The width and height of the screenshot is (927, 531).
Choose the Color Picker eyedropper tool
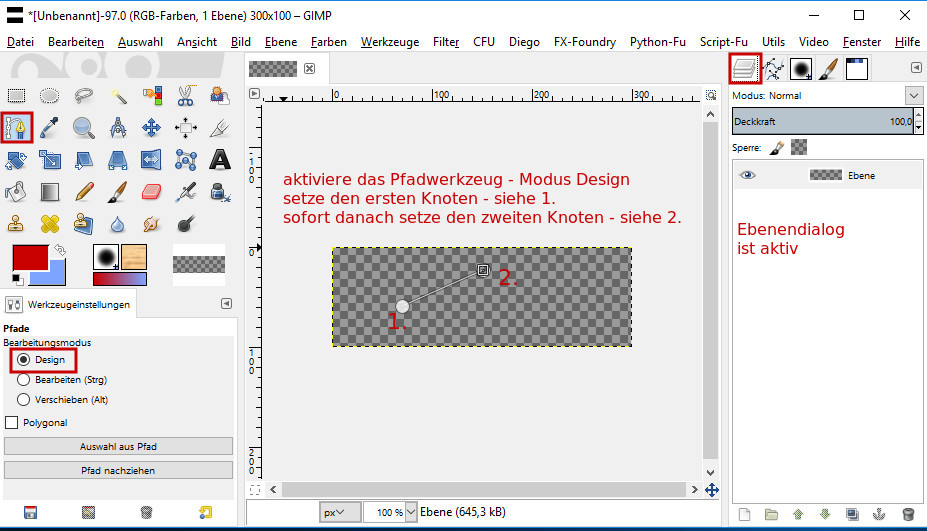coord(50,128)
